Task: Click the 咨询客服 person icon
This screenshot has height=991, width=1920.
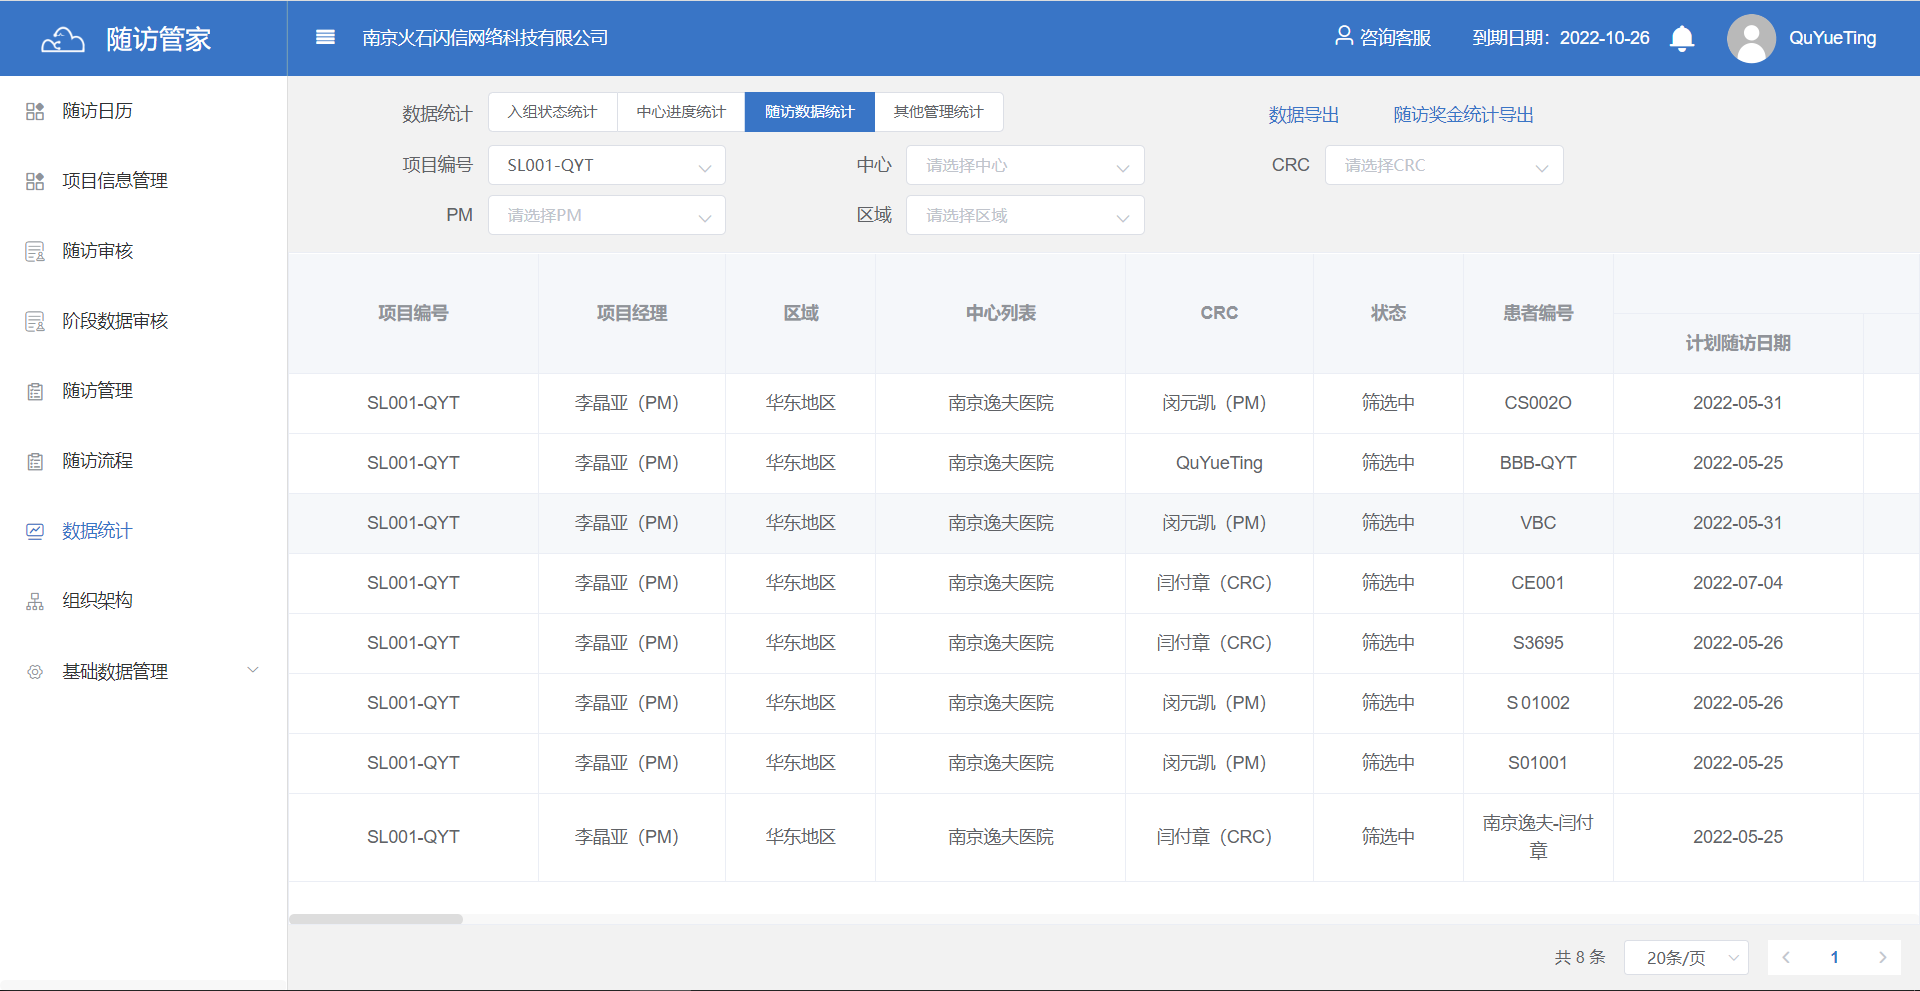Action: point(1343,37)
